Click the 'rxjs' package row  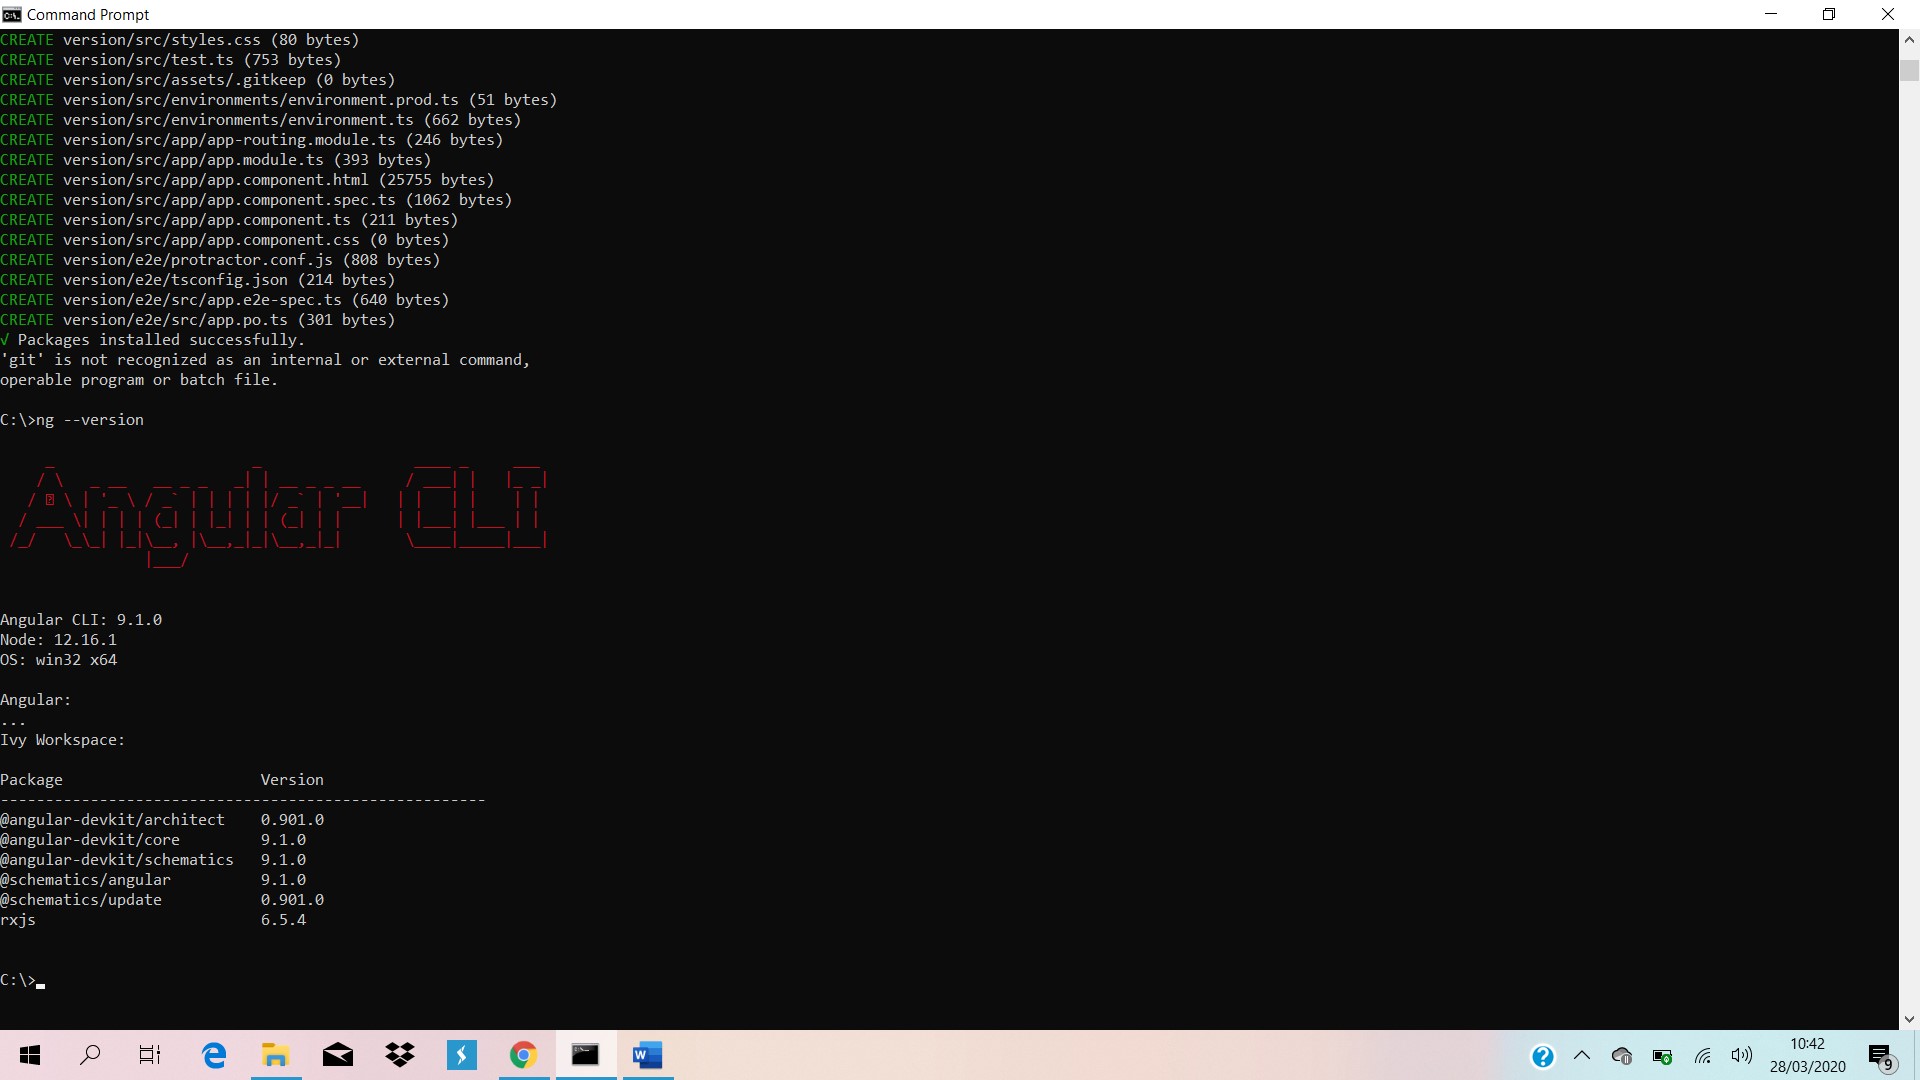click(x=153, y=920)
